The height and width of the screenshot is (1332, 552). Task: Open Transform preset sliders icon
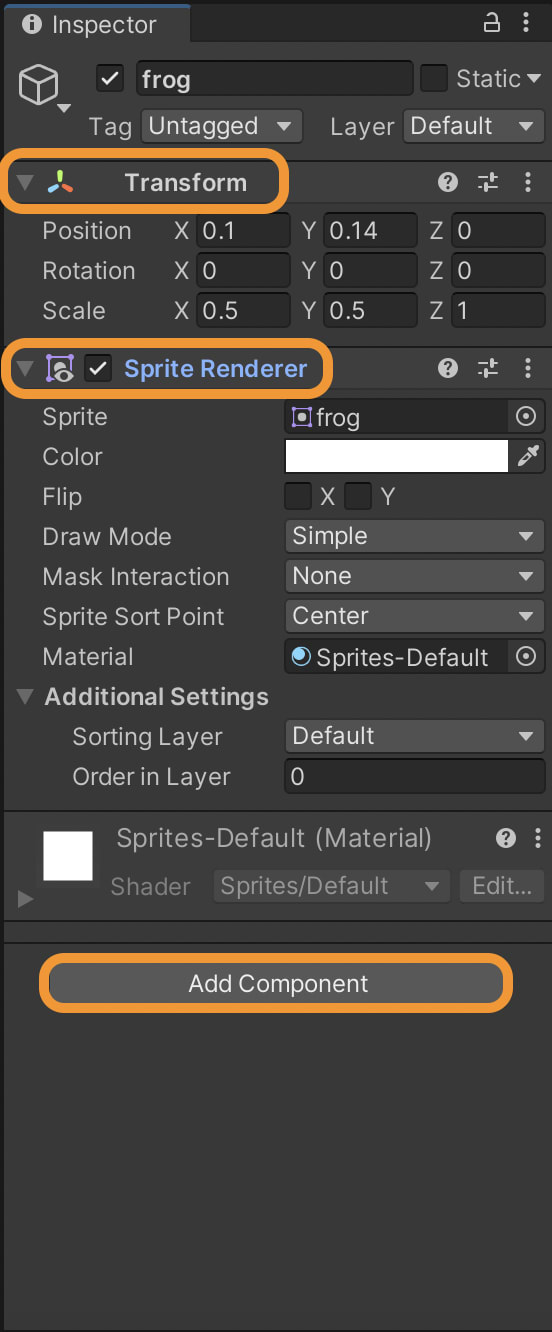[488, 182]
